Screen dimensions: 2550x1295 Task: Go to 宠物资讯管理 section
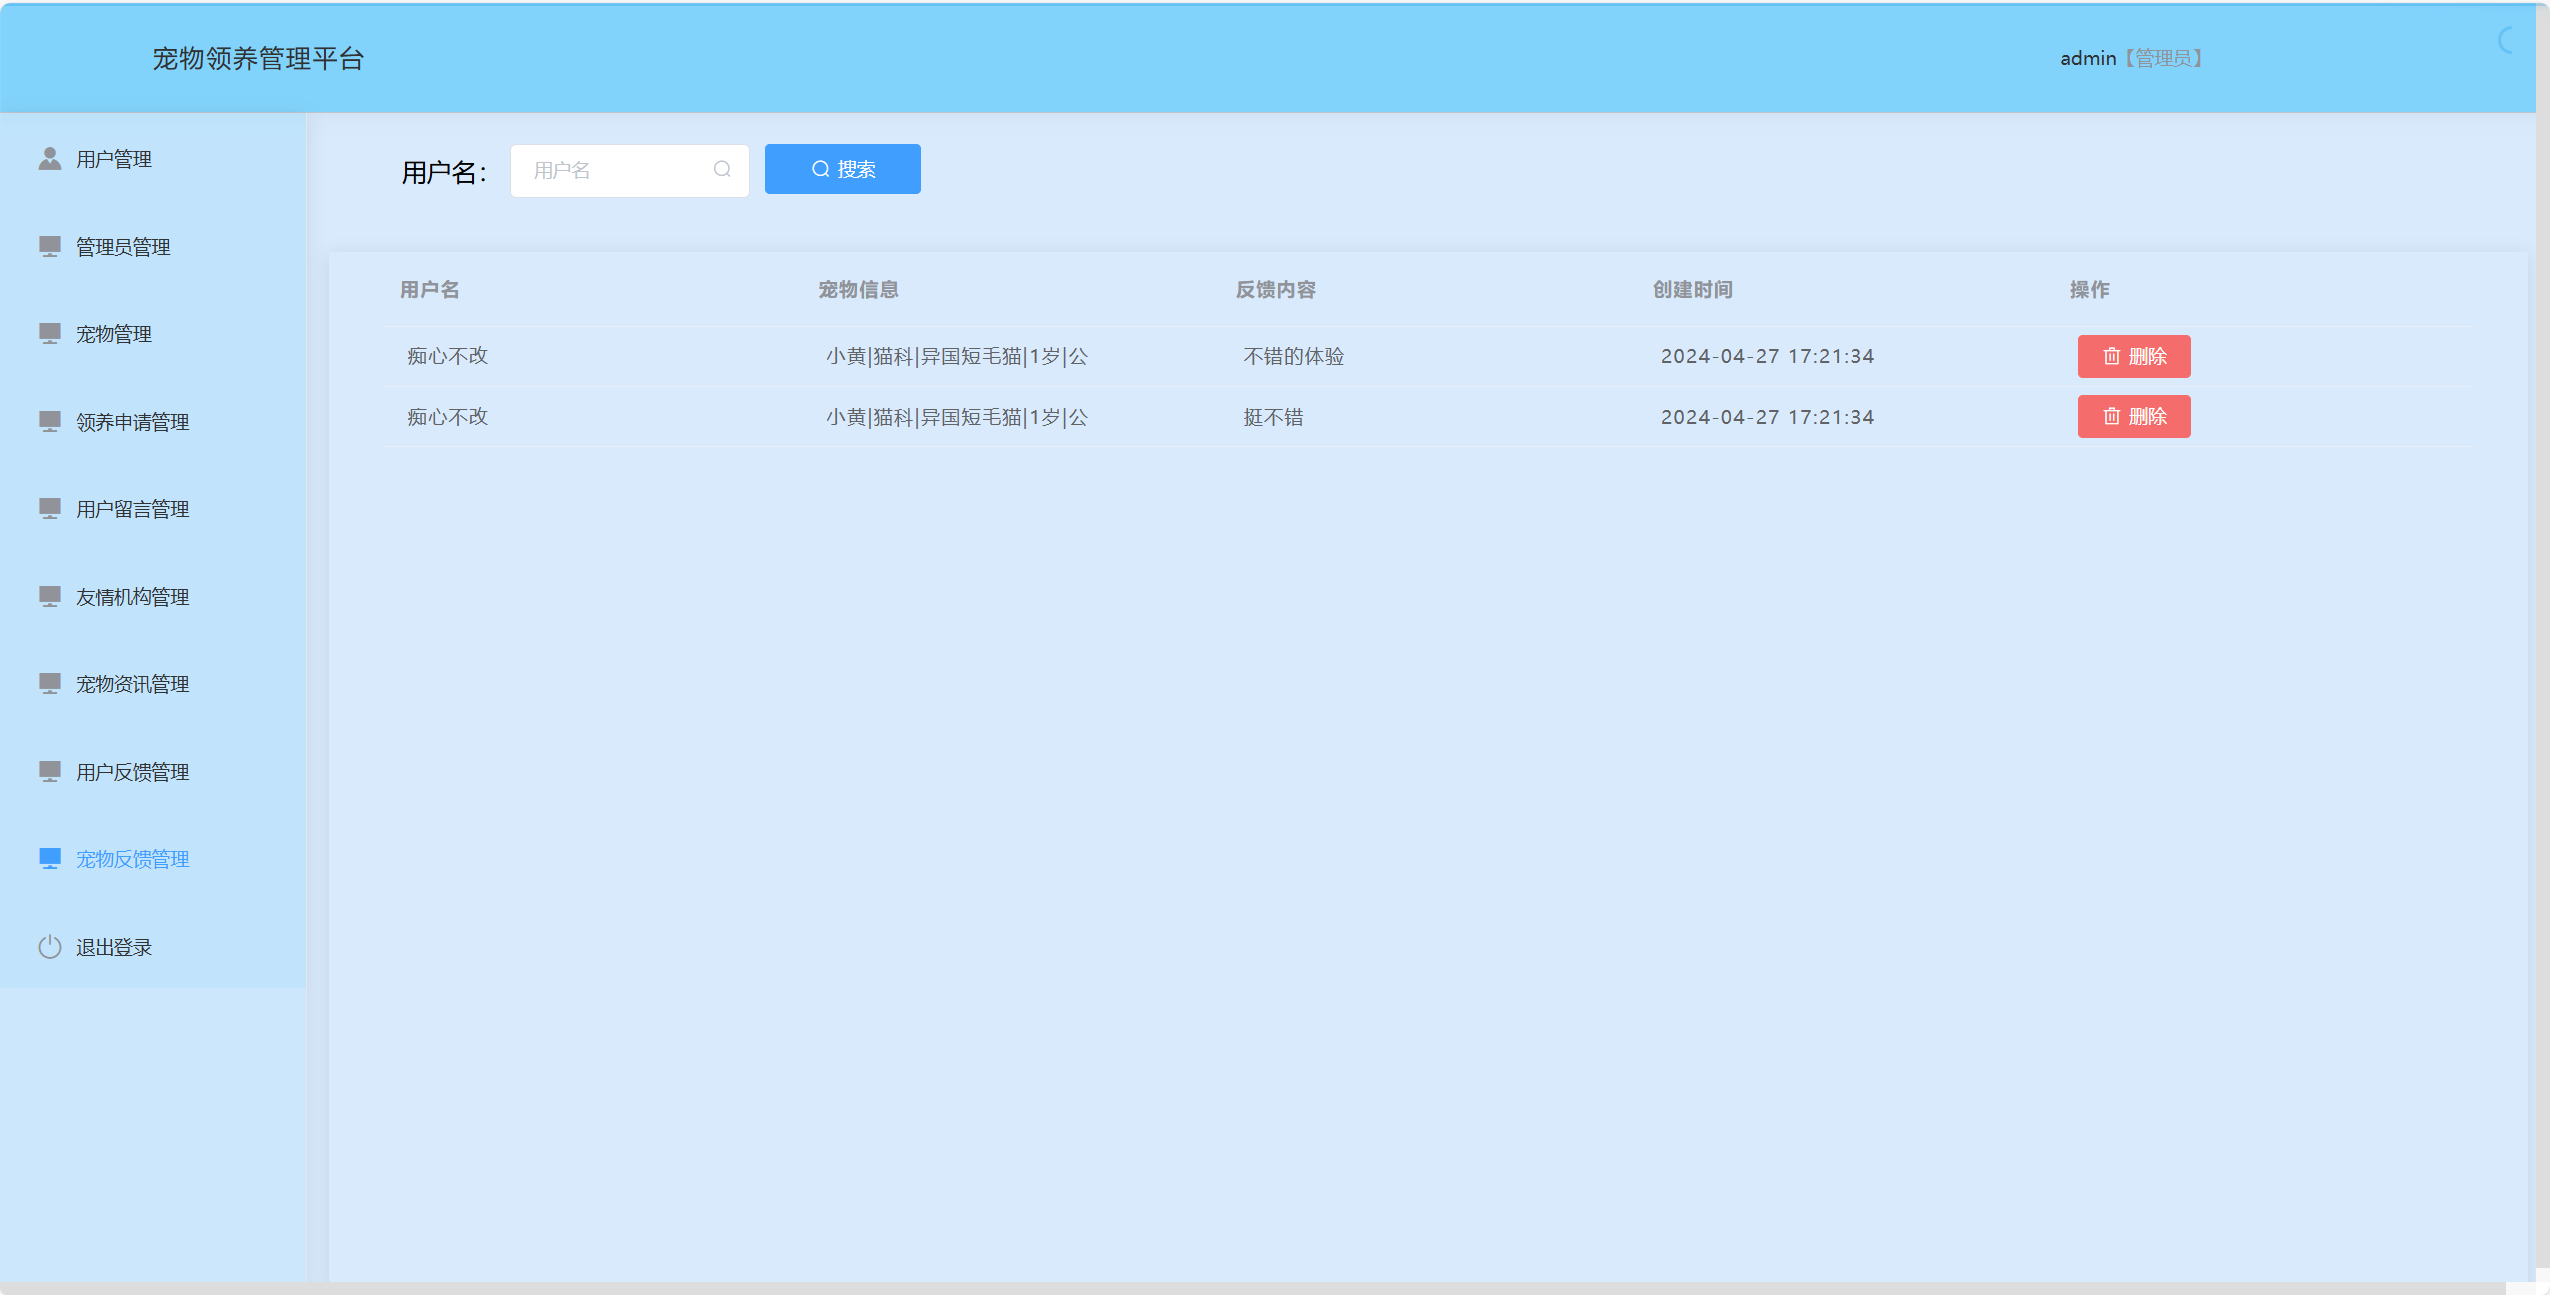coord(132,684)
